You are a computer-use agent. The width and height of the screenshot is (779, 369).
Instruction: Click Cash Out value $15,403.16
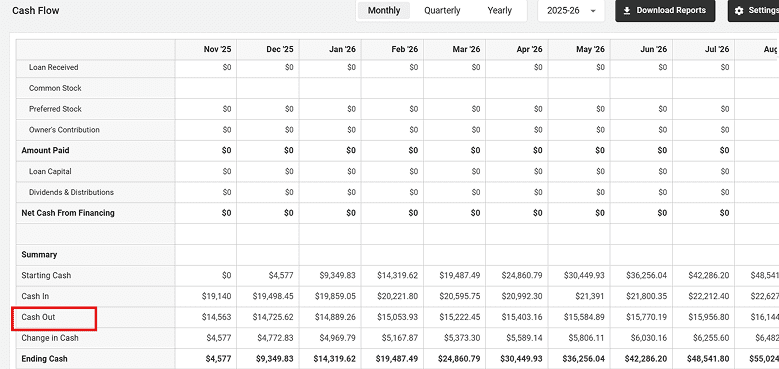tap(522, 317)
